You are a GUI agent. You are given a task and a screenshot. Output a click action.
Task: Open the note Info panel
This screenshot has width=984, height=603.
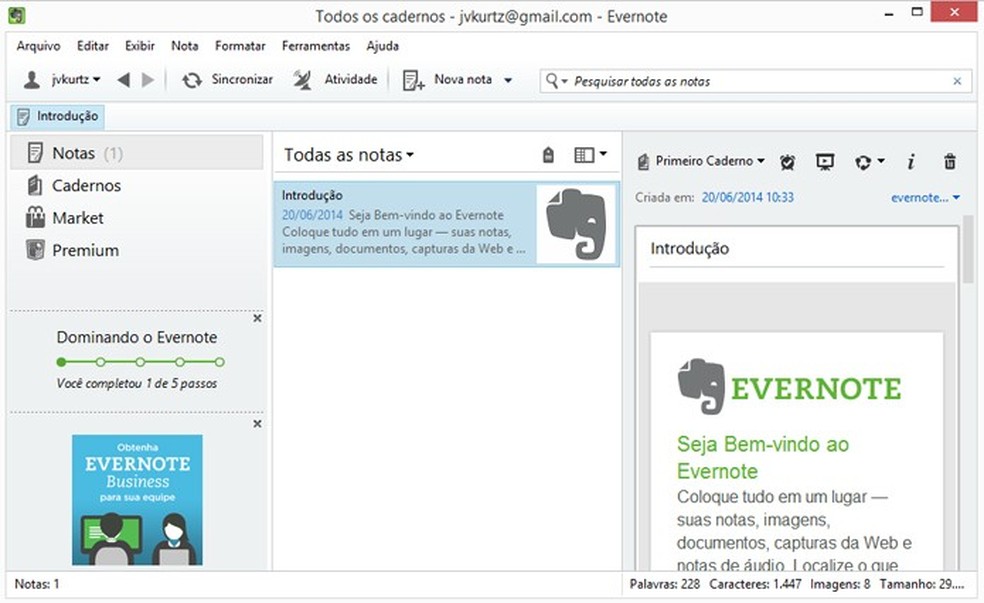click(x=911, y=161)
